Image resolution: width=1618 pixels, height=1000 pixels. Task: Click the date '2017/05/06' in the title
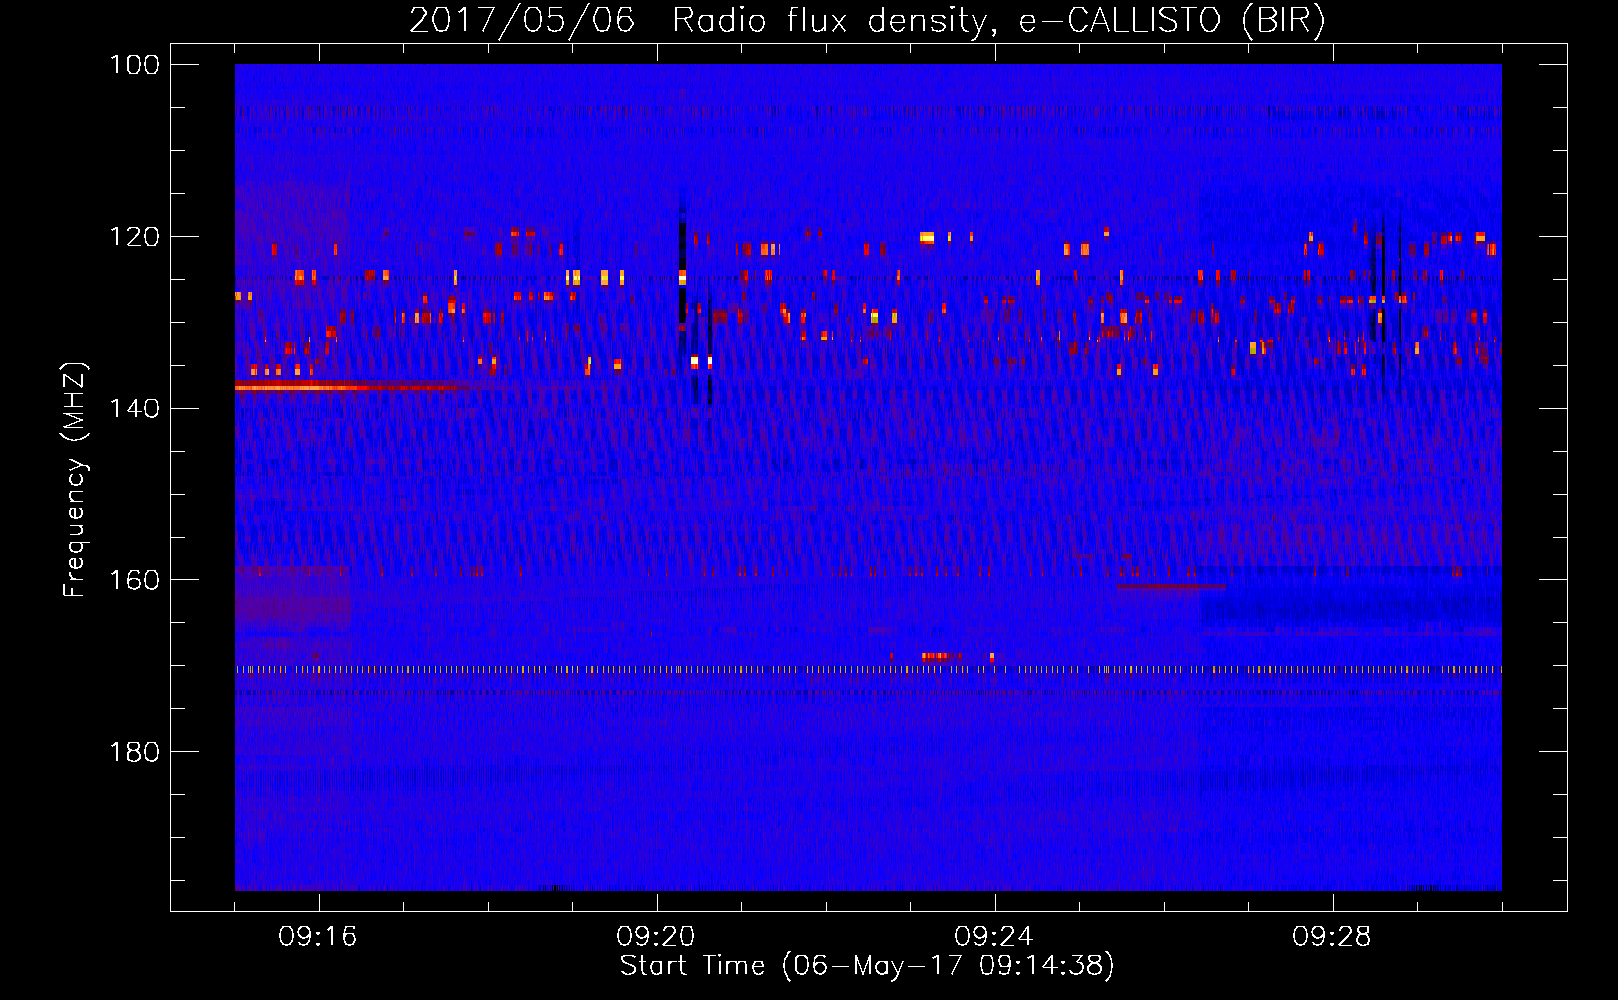coord(521,21)
